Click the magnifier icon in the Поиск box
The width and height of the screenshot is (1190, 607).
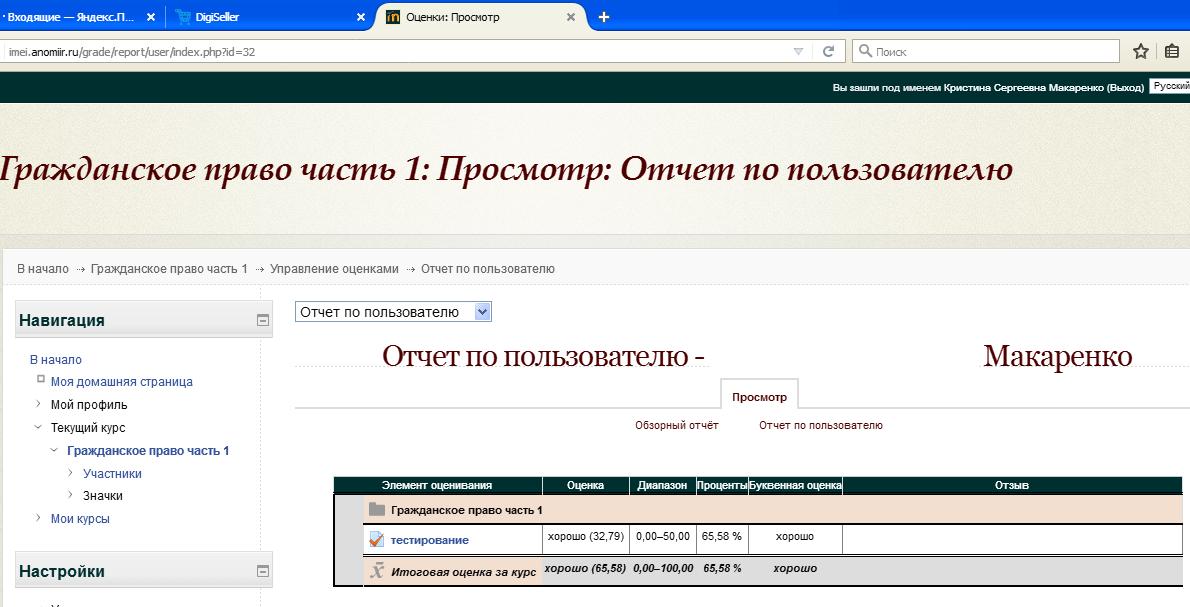pos(865,51)
